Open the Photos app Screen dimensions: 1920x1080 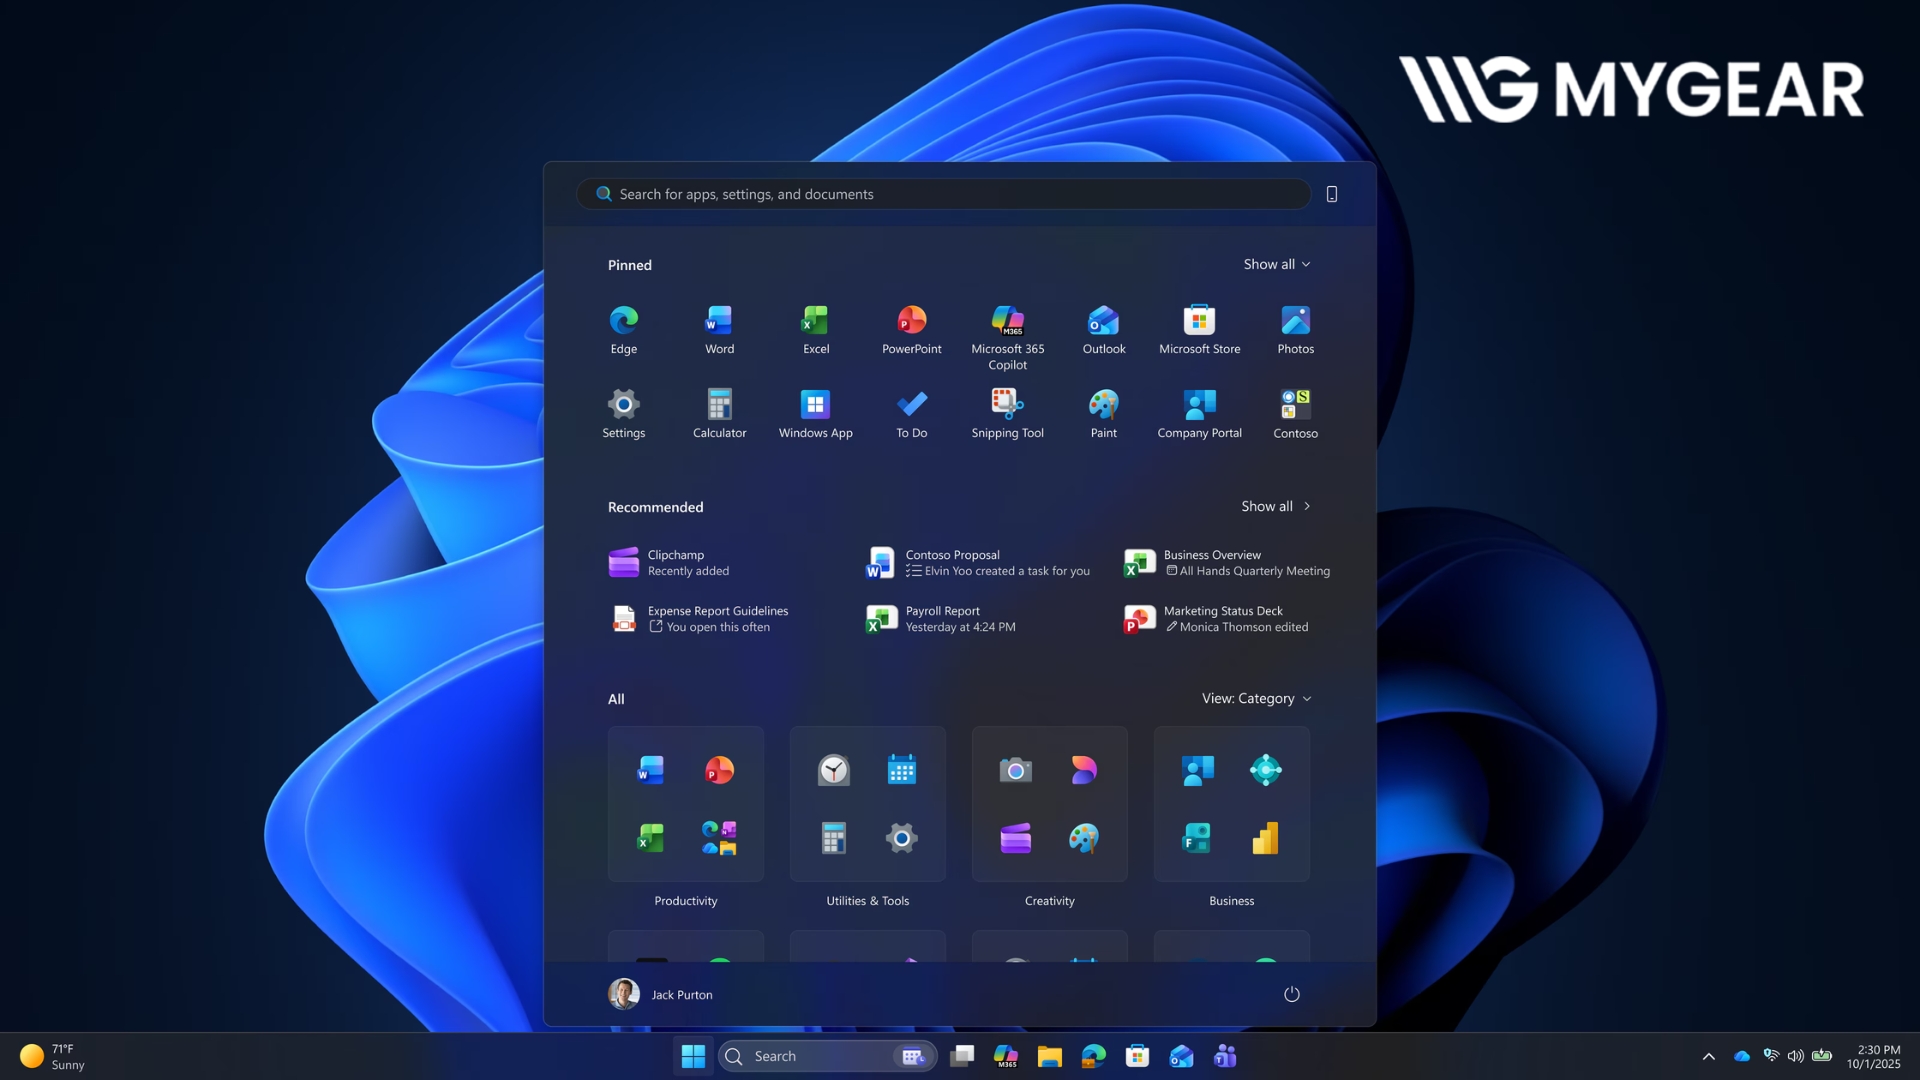pos(1295,330)
